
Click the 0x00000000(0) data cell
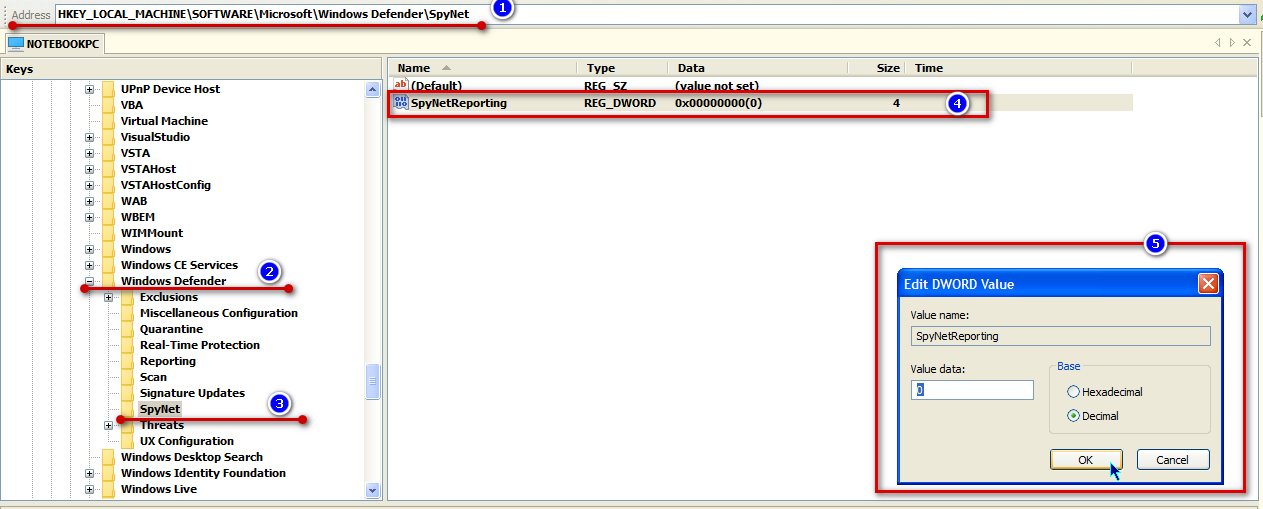[x=719, y=103]
